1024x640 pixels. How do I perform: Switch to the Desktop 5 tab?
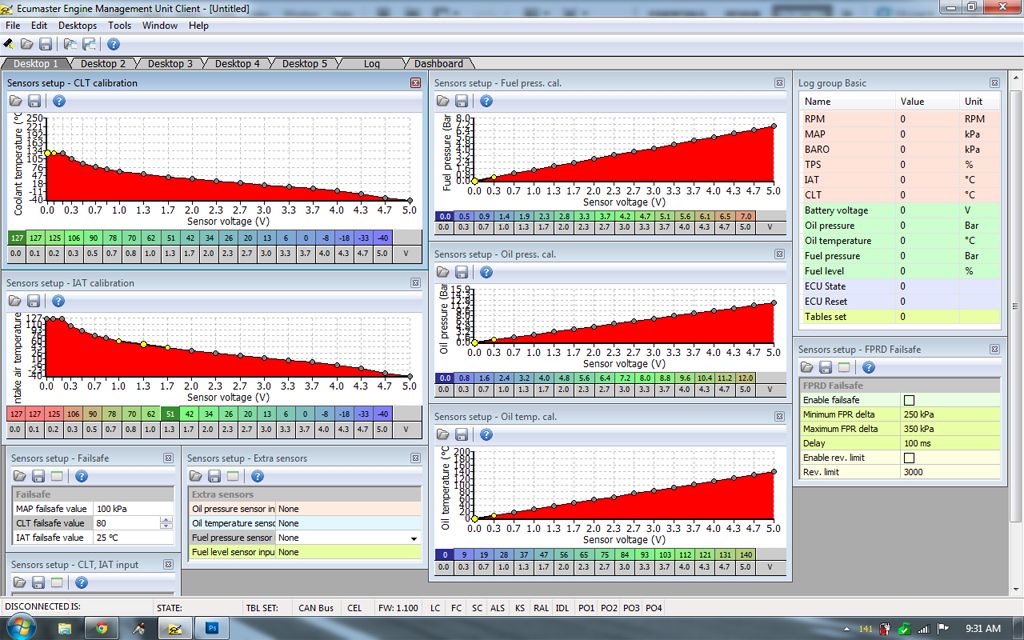pyautogui.click(x=304, y=63)
